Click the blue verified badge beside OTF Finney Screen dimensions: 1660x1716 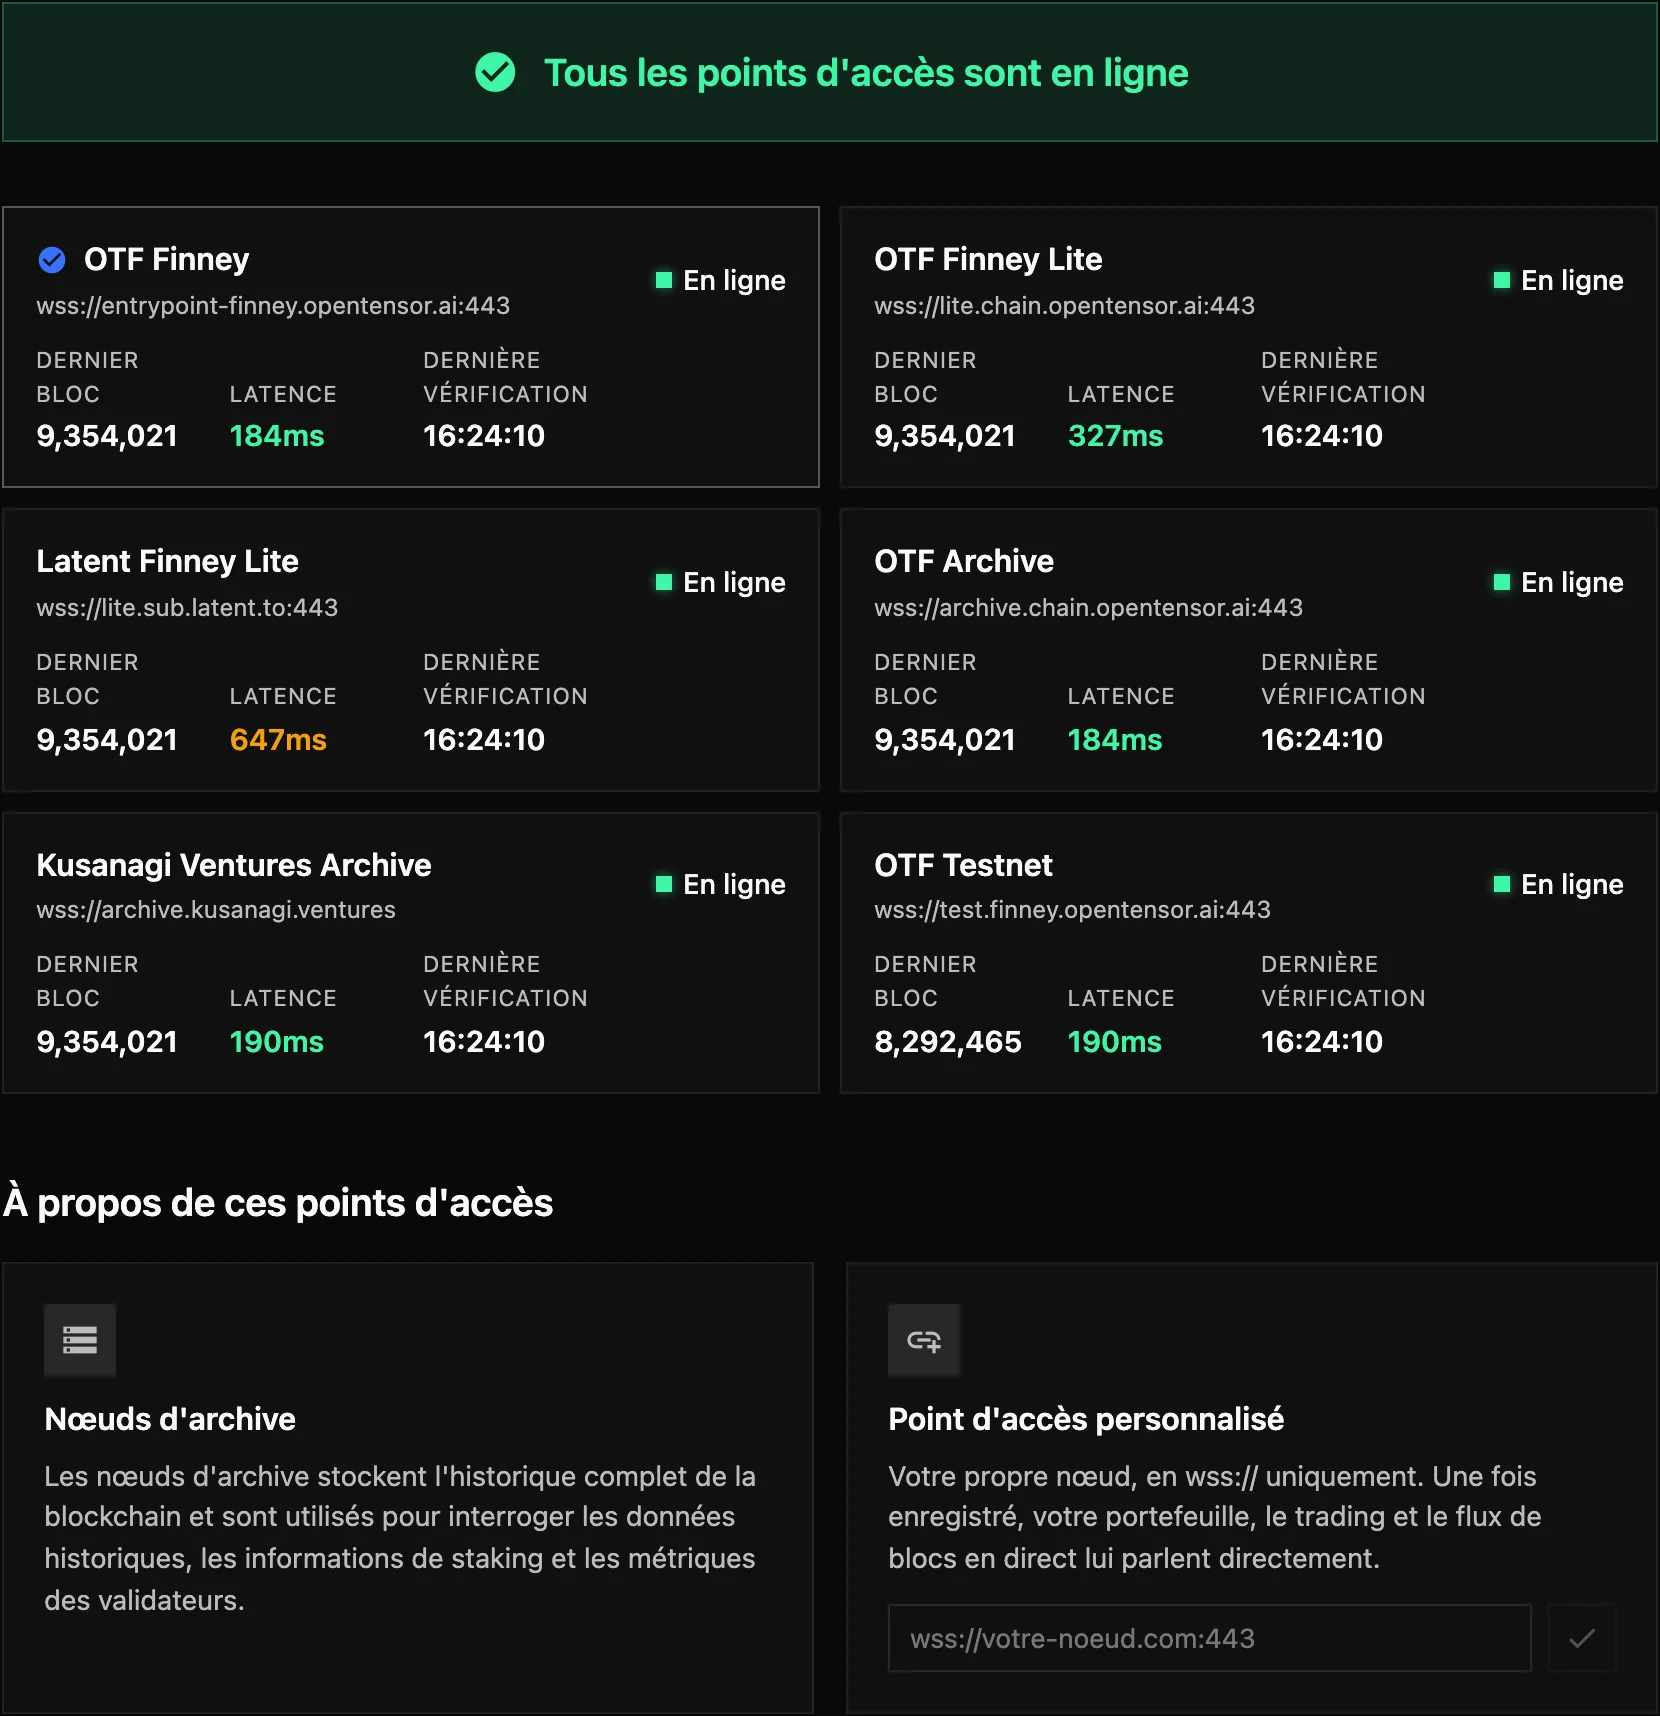[52, 260]
